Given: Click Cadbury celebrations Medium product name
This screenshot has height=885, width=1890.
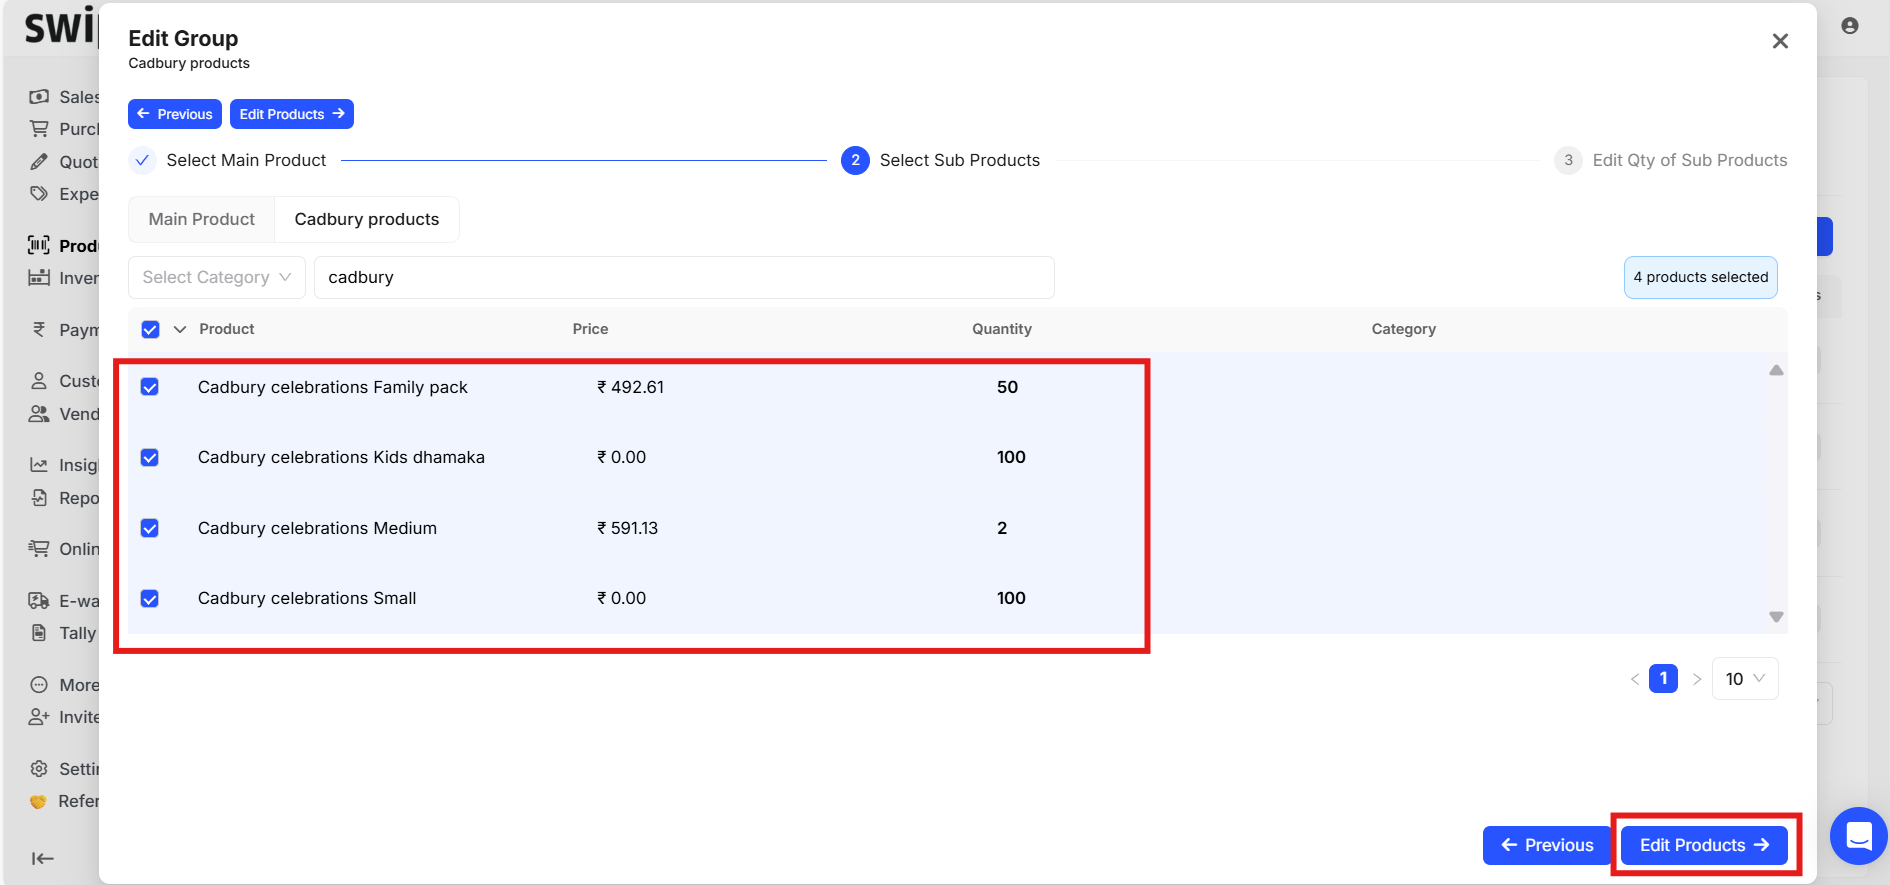Looking at the screenshot, I should pos(317,528).
